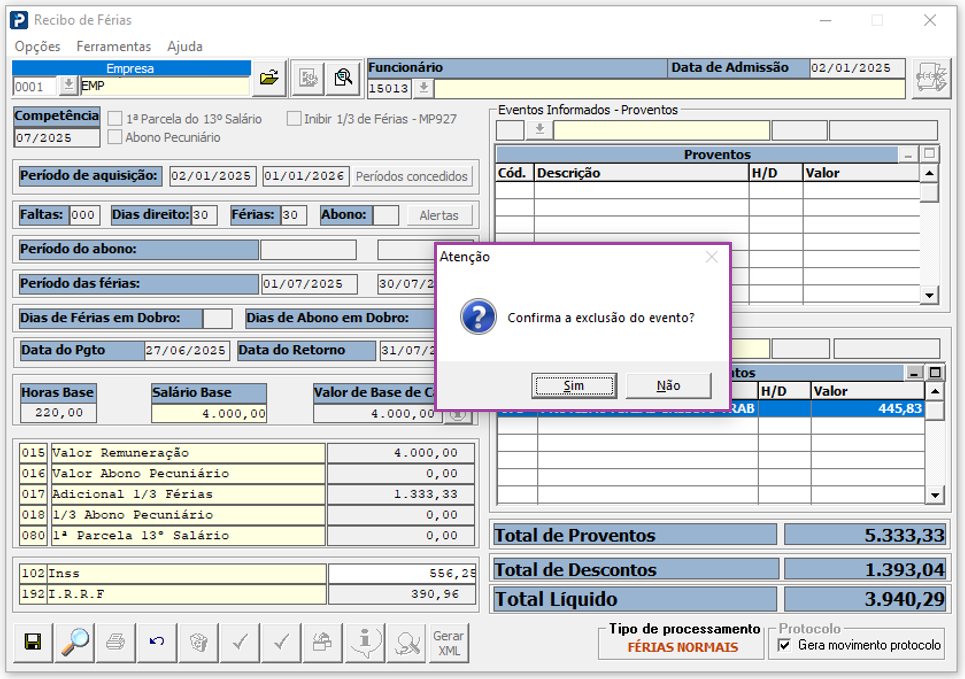The width and height of the screenshot is (965, 679).
Task: Open the Empresa code lookup arrow
Action: pyautogui.click(x=68, y=86)
